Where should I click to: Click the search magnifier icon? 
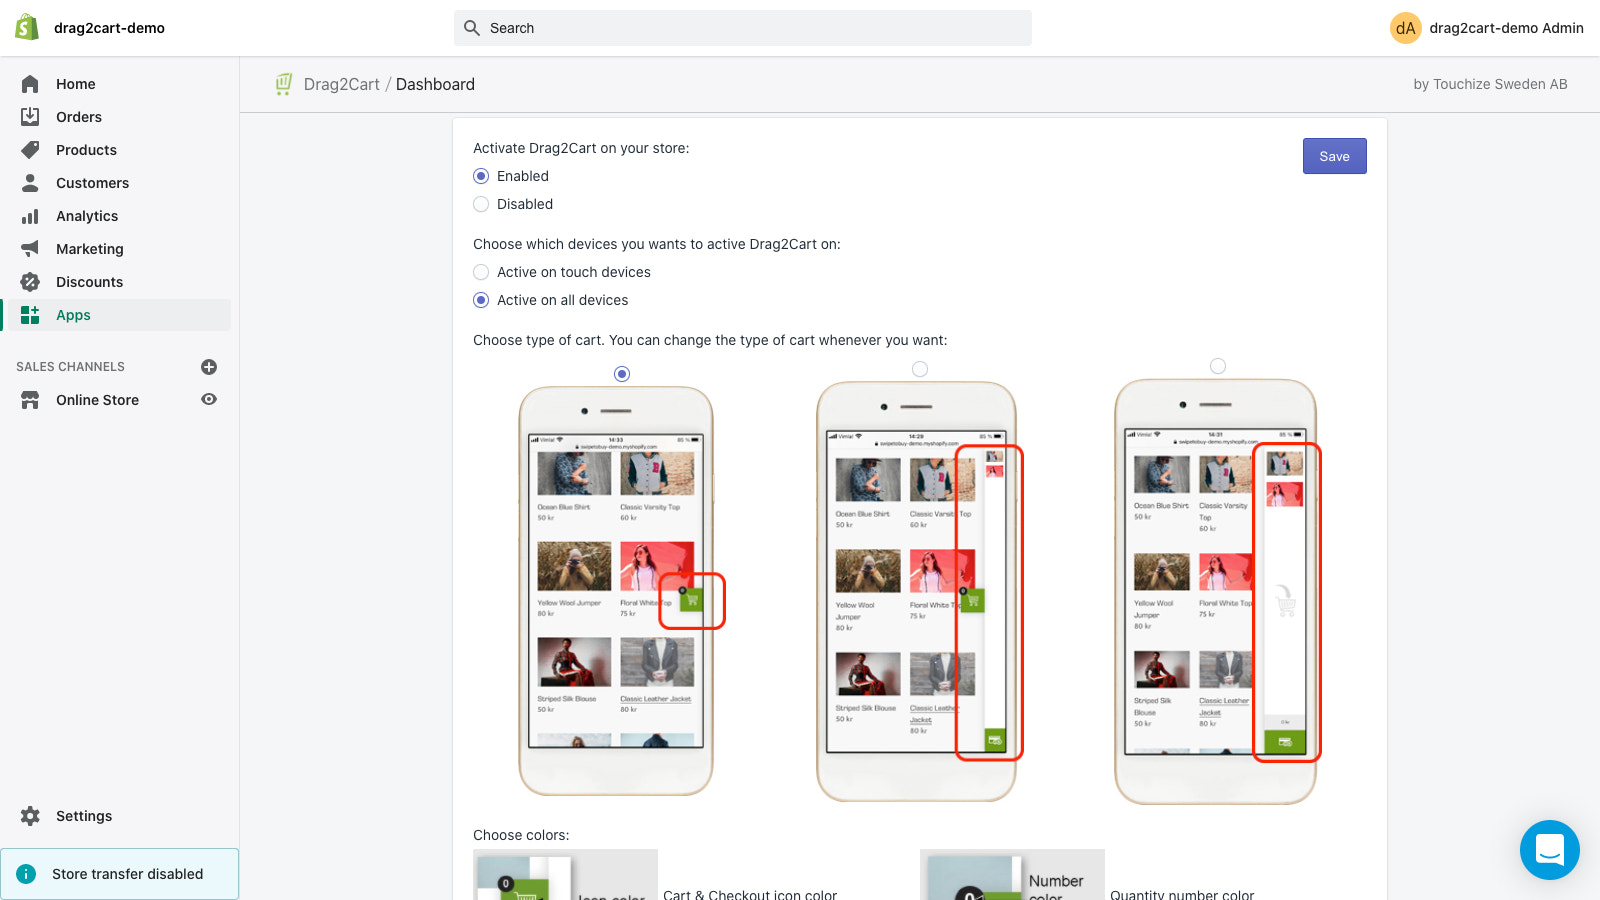pos(472,28)
